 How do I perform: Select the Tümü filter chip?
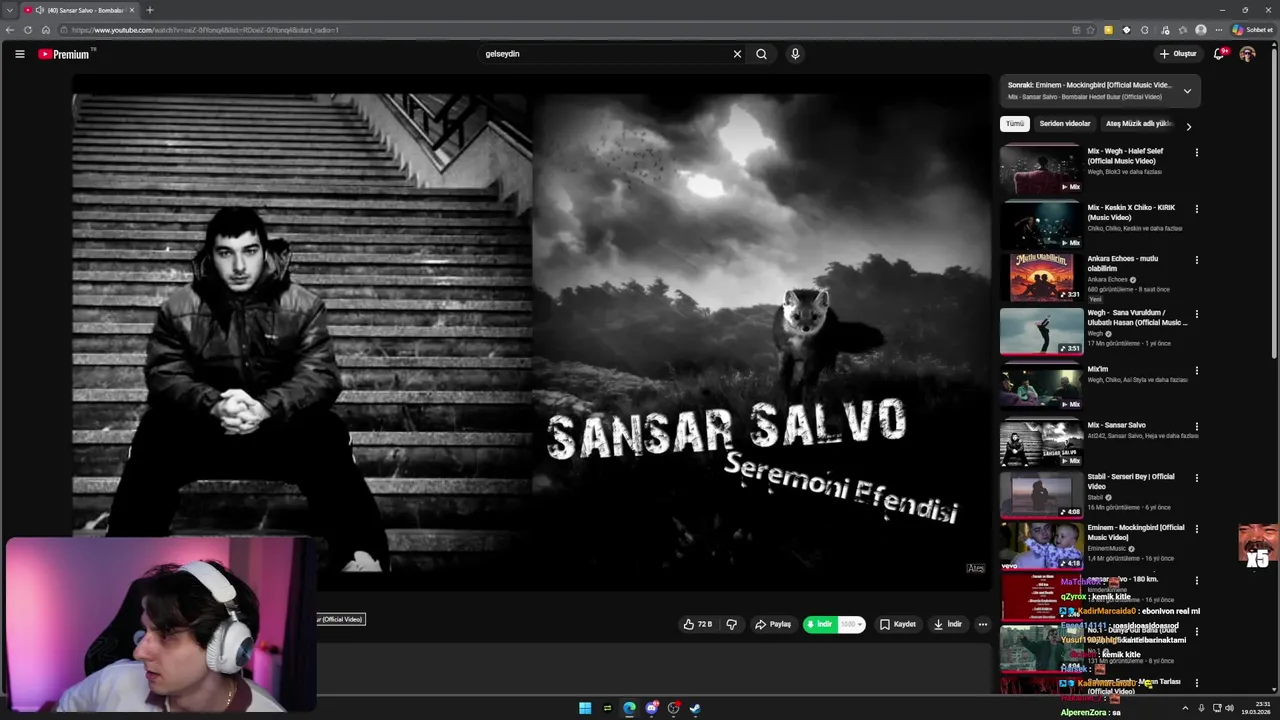coord(1015,124)
